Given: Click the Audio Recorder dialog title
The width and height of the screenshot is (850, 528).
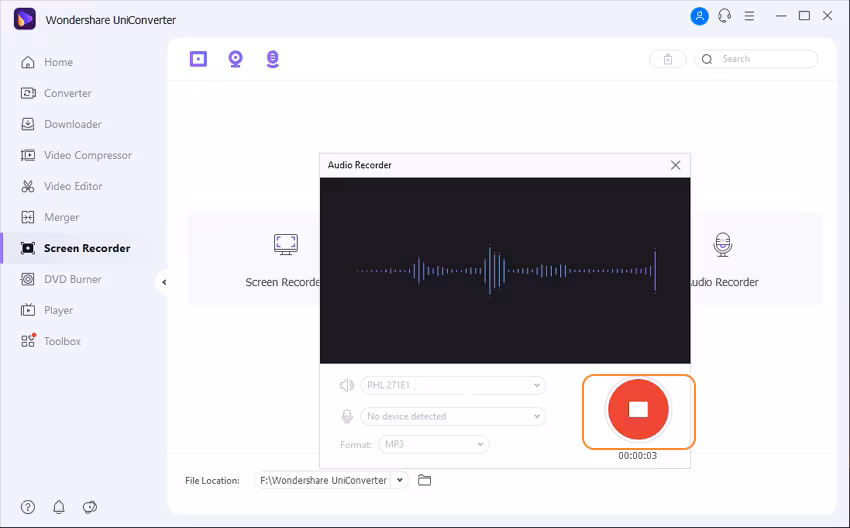Looking at the screenshot, I should pyautogui.click(x=359, y=165).
